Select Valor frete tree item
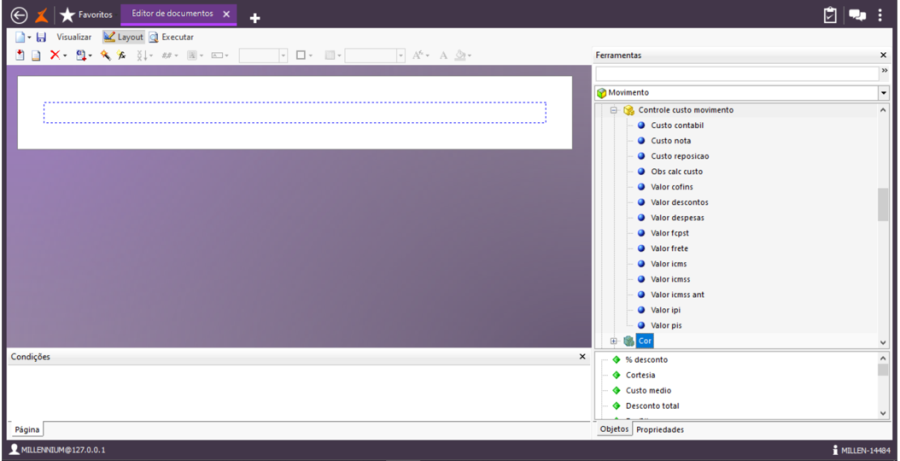900x461 pixels. [x=669, y=249]
